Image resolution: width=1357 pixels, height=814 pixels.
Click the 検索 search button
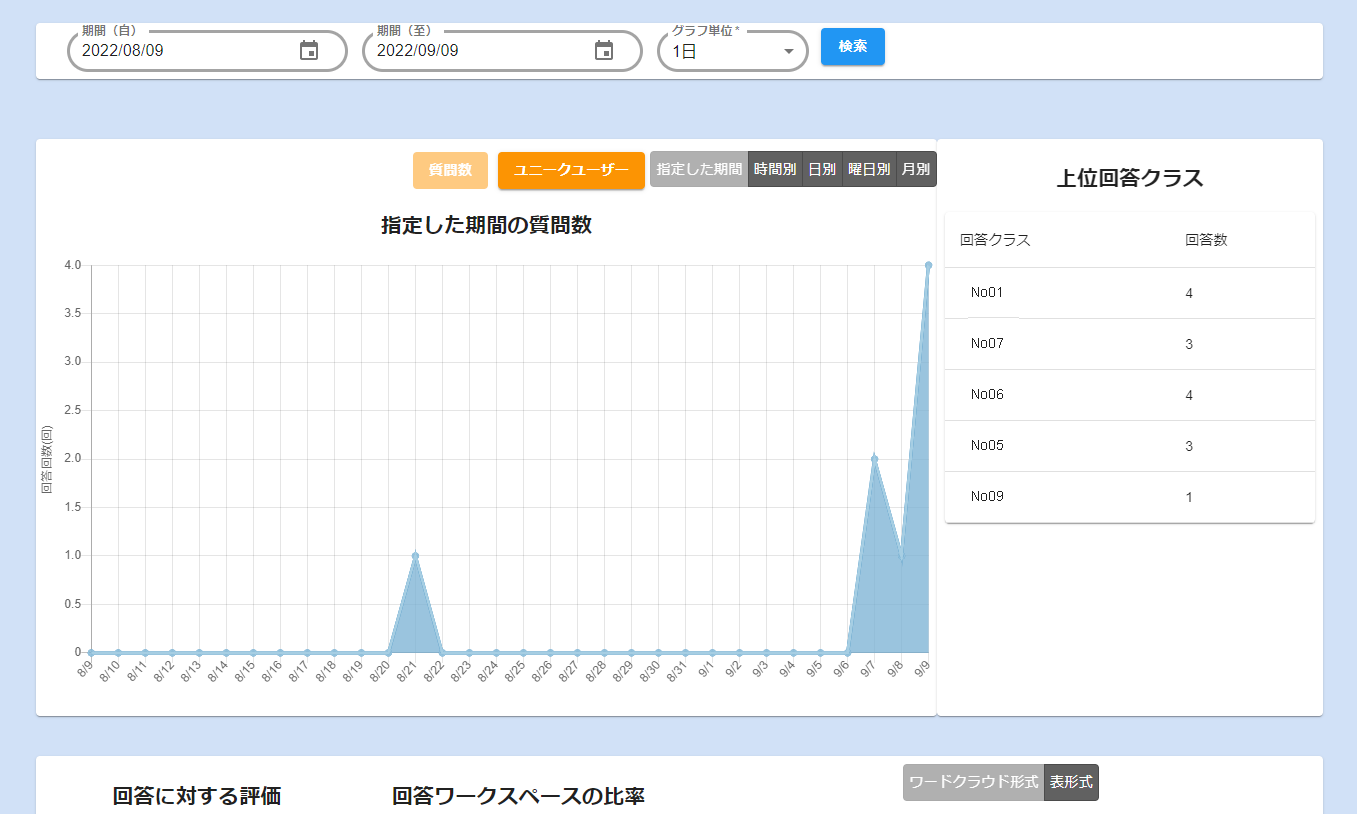click(x=852, y=47)
